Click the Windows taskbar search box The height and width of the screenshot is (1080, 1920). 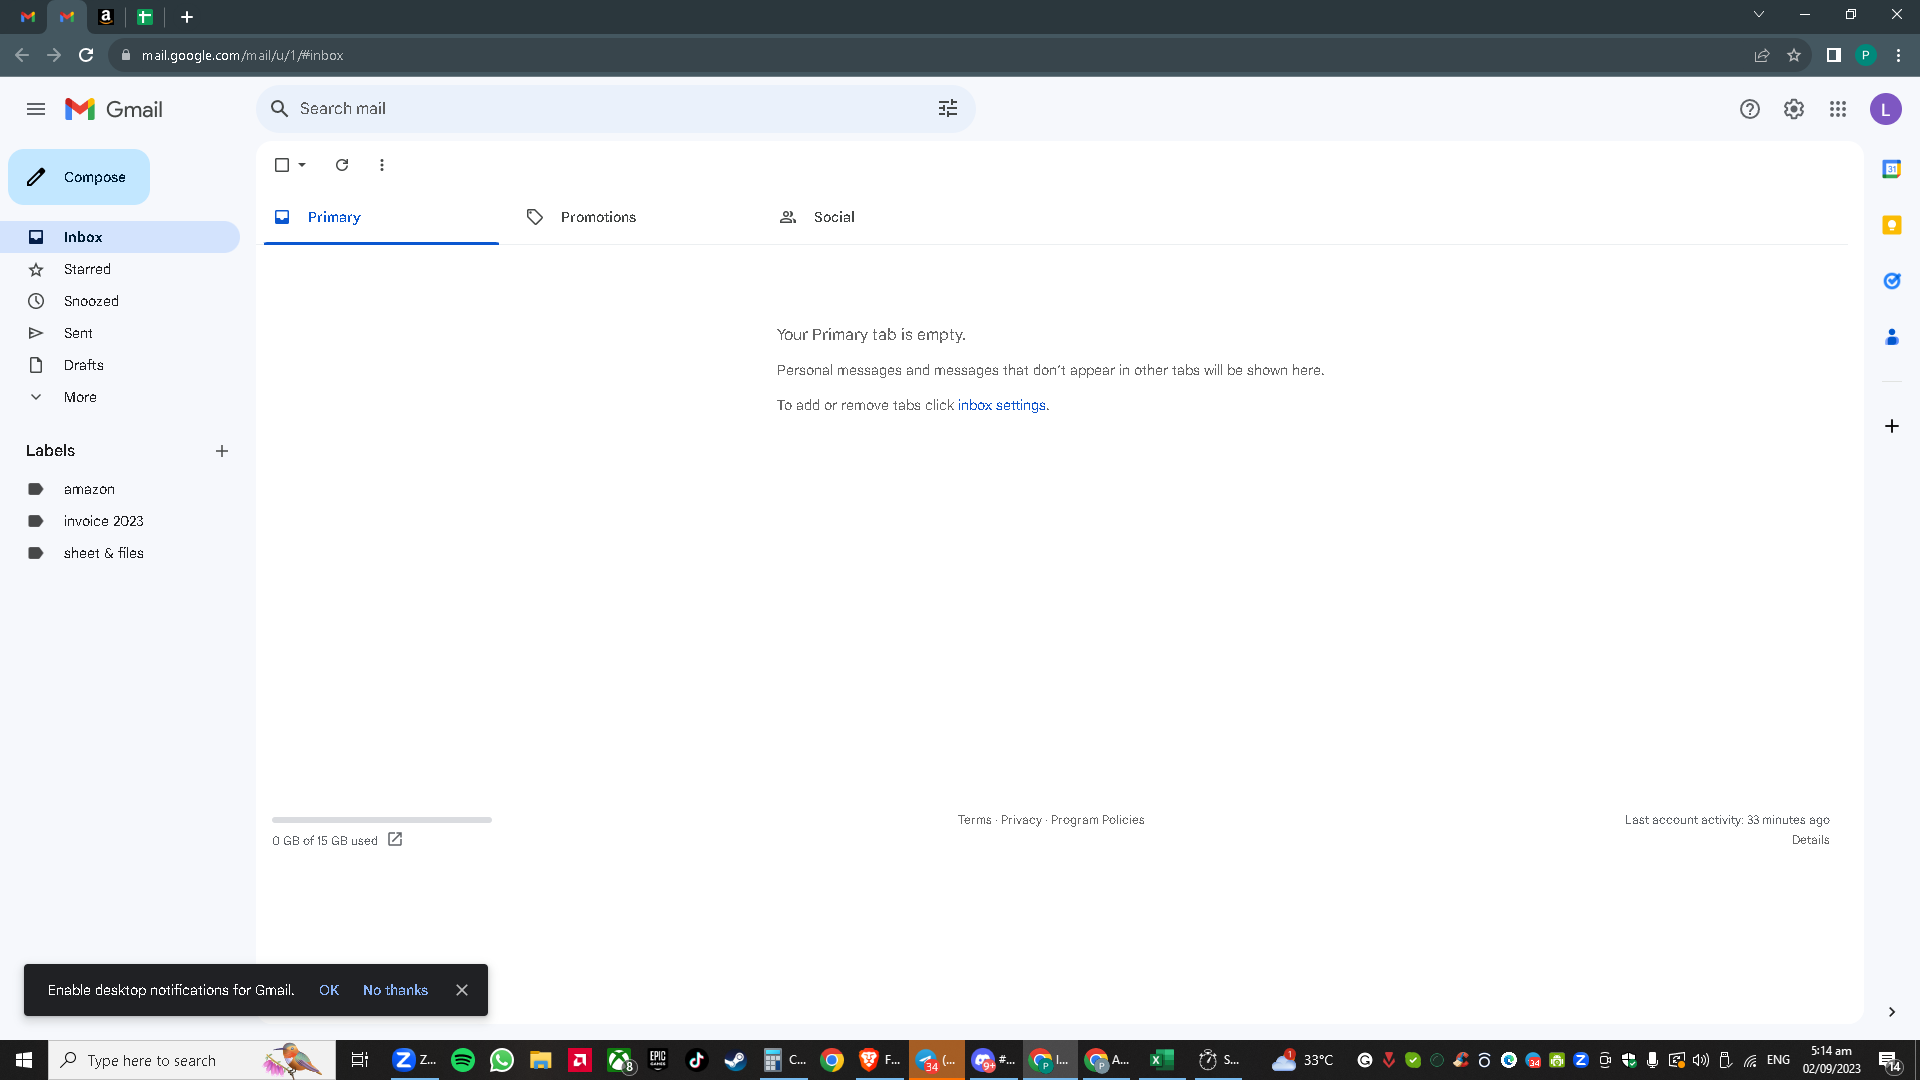pos(192,1060)
